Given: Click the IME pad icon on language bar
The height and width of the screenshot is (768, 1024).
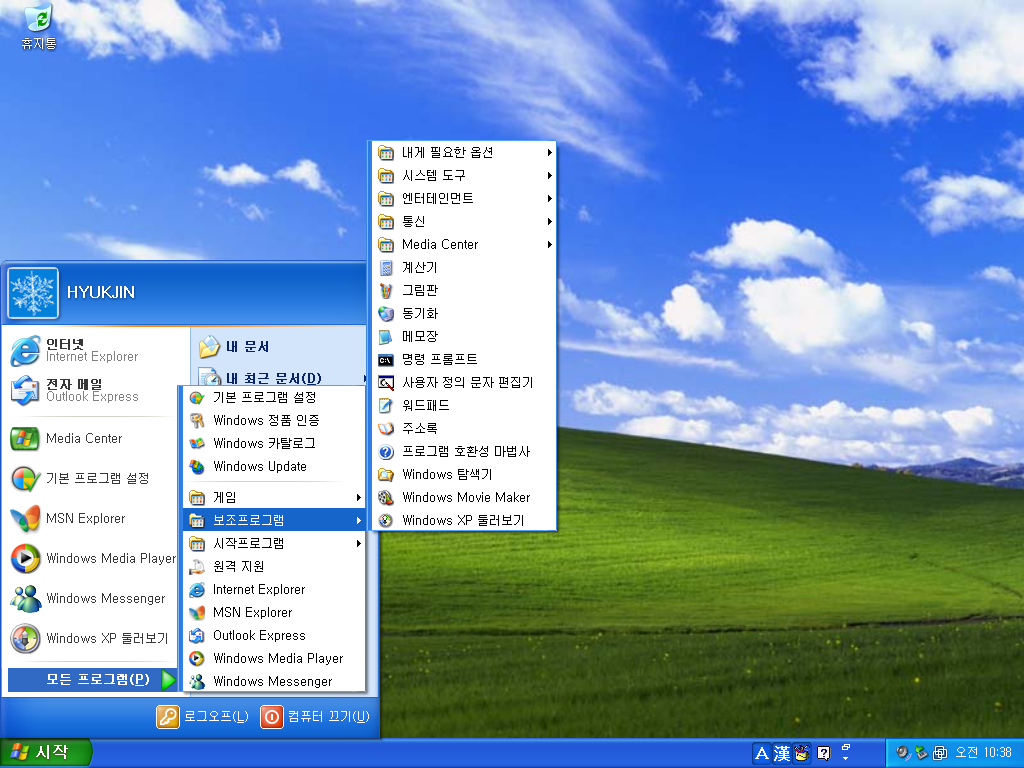Looking at the screenshot, I should [802, 754].
